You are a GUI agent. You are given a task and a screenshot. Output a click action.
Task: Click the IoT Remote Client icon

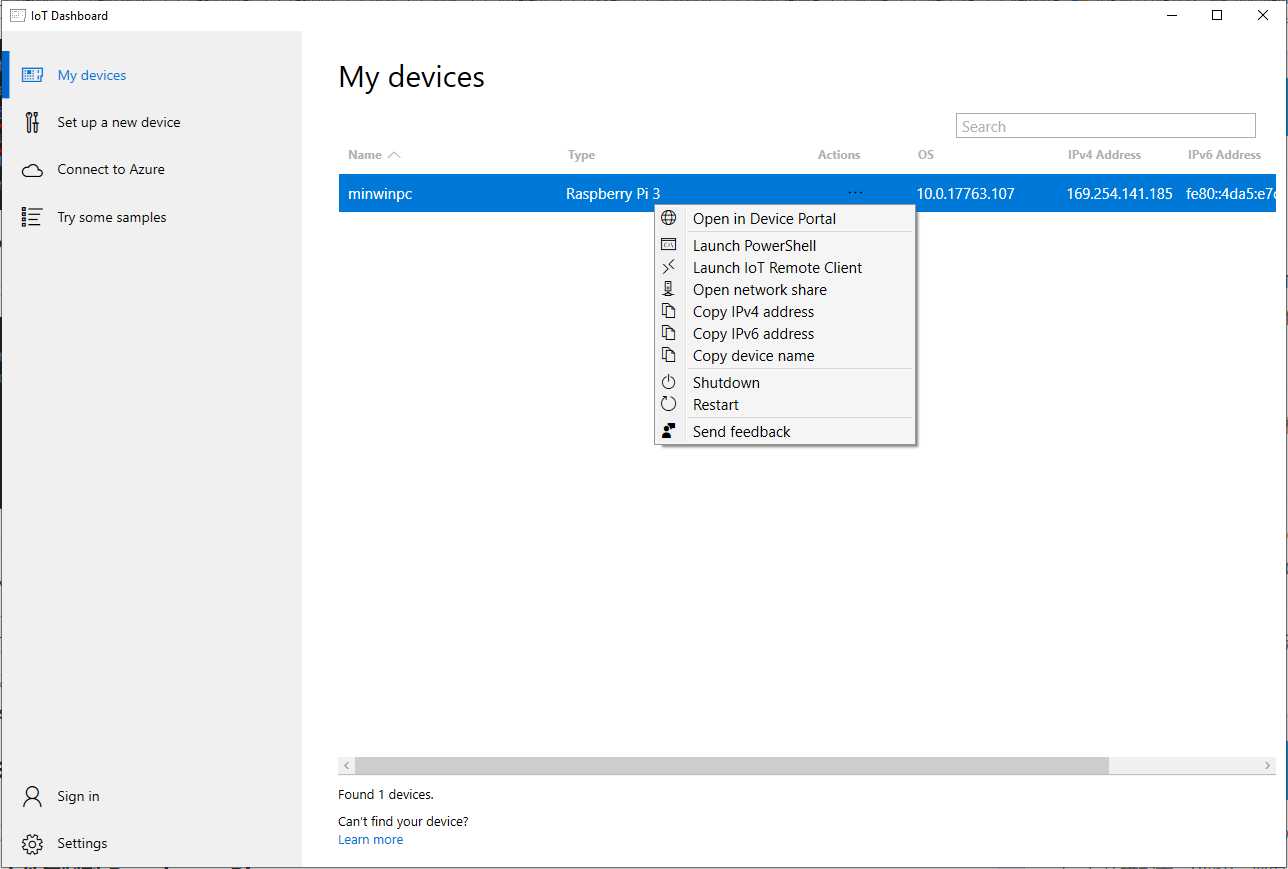669,267
